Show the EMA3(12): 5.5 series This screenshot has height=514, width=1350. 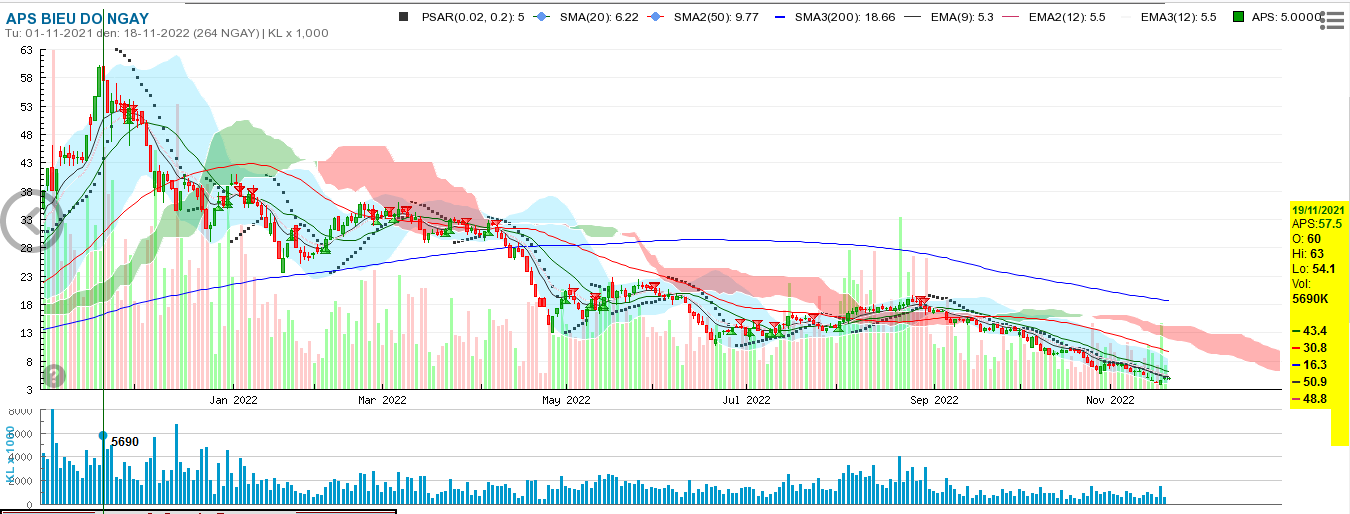tap(1167, 17)
